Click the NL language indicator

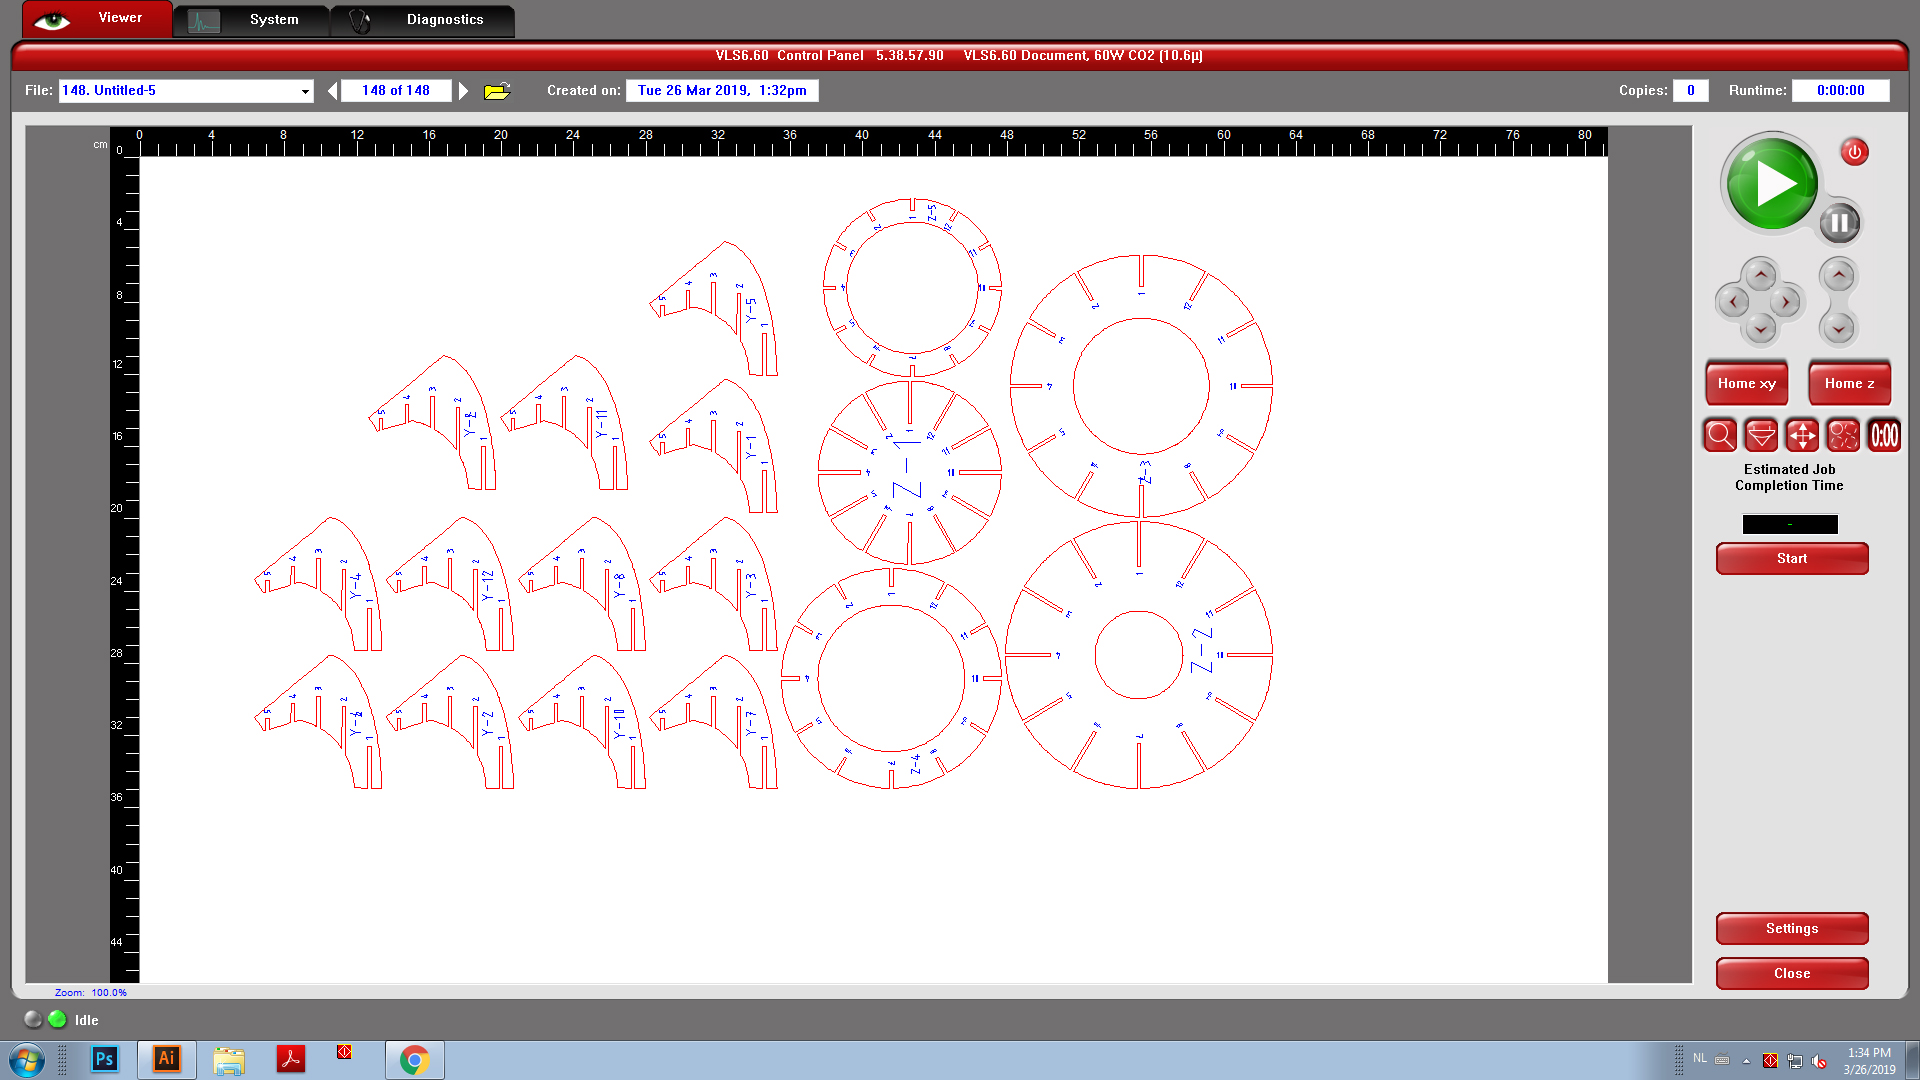tap(1700, 1058)
